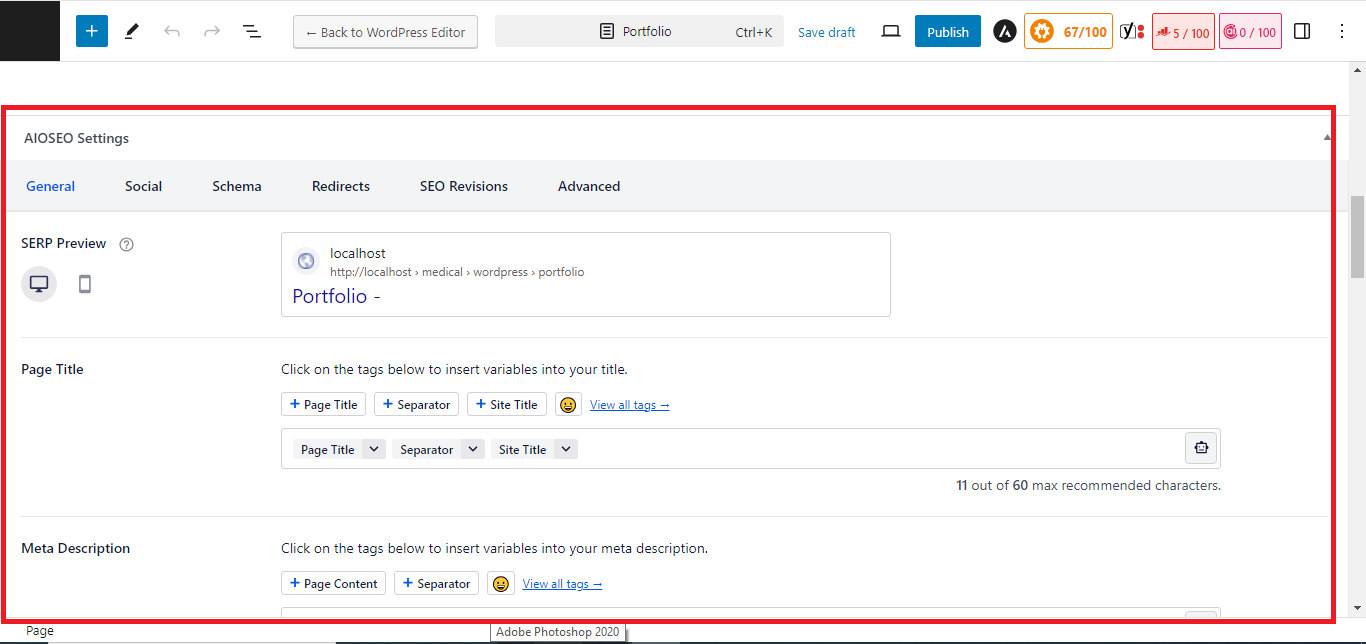The width and height of the screenshot is (1366, 644).
Task: Open the block inserter plus button
Action: point(91,31)
